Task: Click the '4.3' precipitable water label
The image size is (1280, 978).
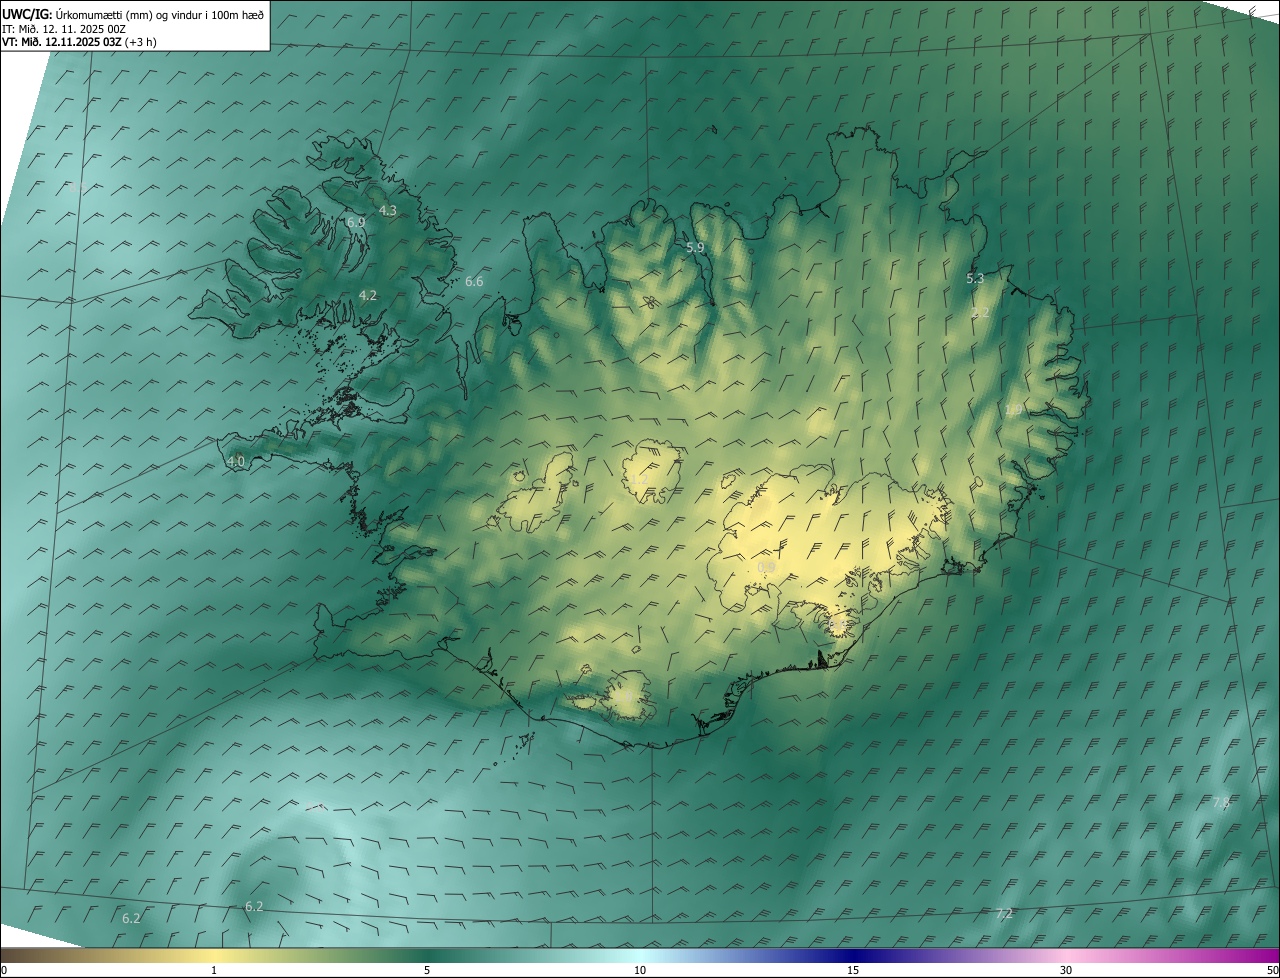Action: point(388,210)
